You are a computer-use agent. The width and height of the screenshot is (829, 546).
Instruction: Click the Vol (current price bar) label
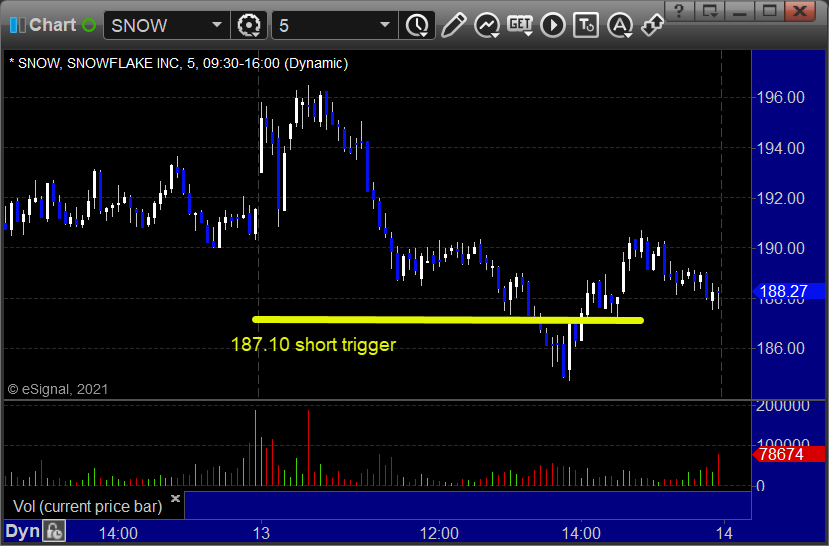pyautogui.click(x=87, y=506)
